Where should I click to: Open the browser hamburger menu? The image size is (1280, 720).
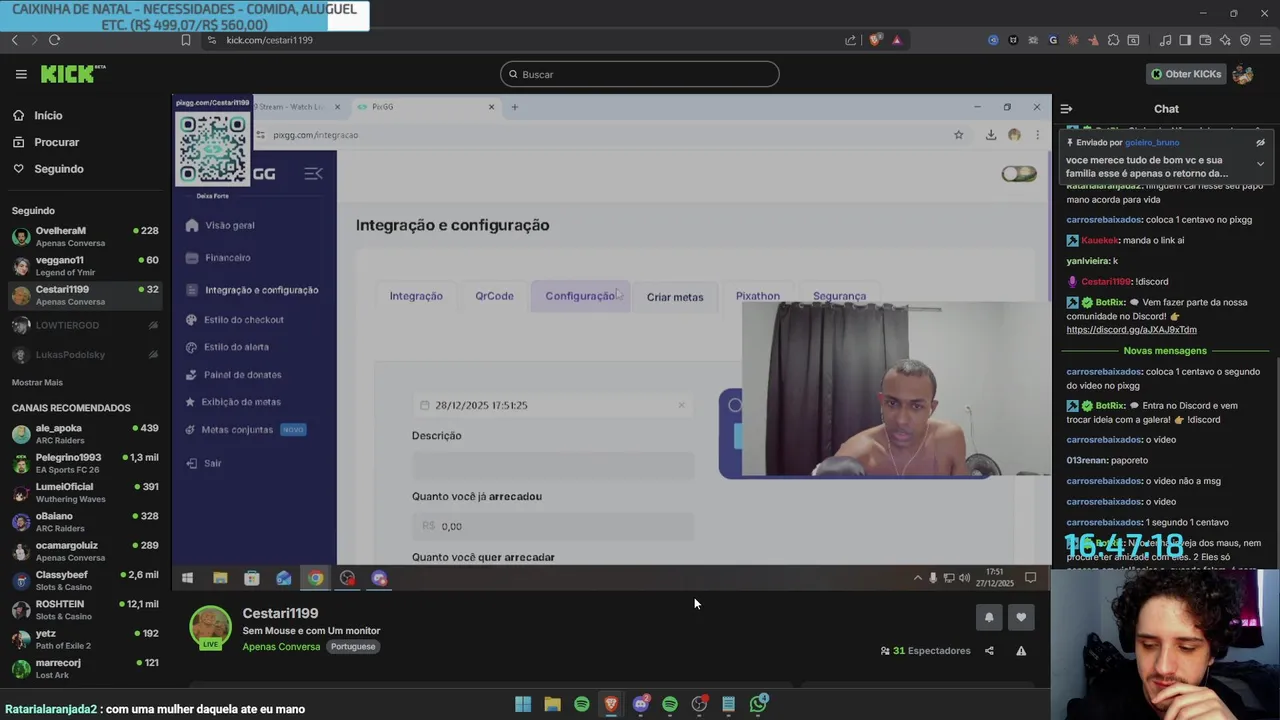coord(1265,40)
